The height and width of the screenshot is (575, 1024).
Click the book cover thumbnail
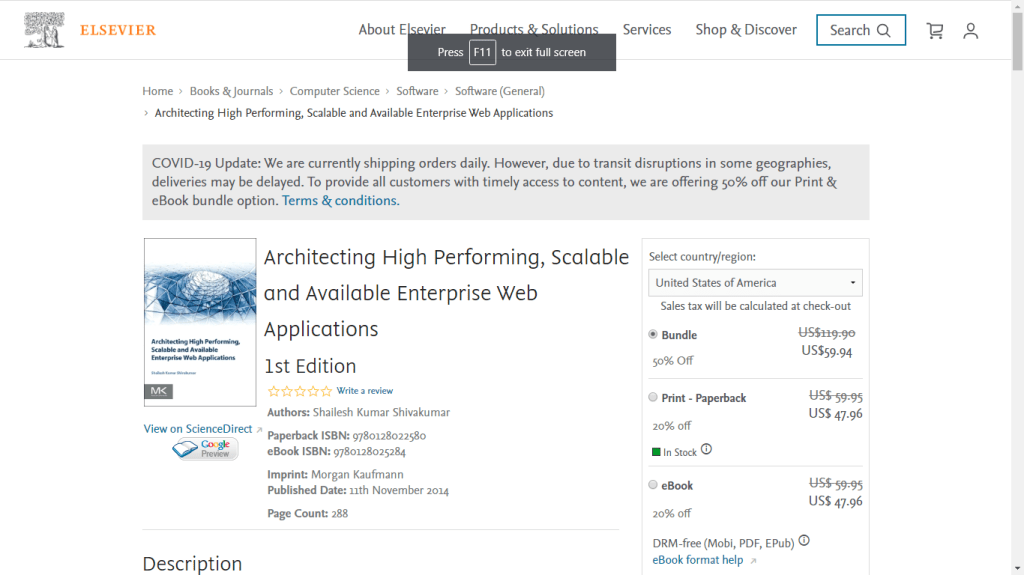pos(200,321)
